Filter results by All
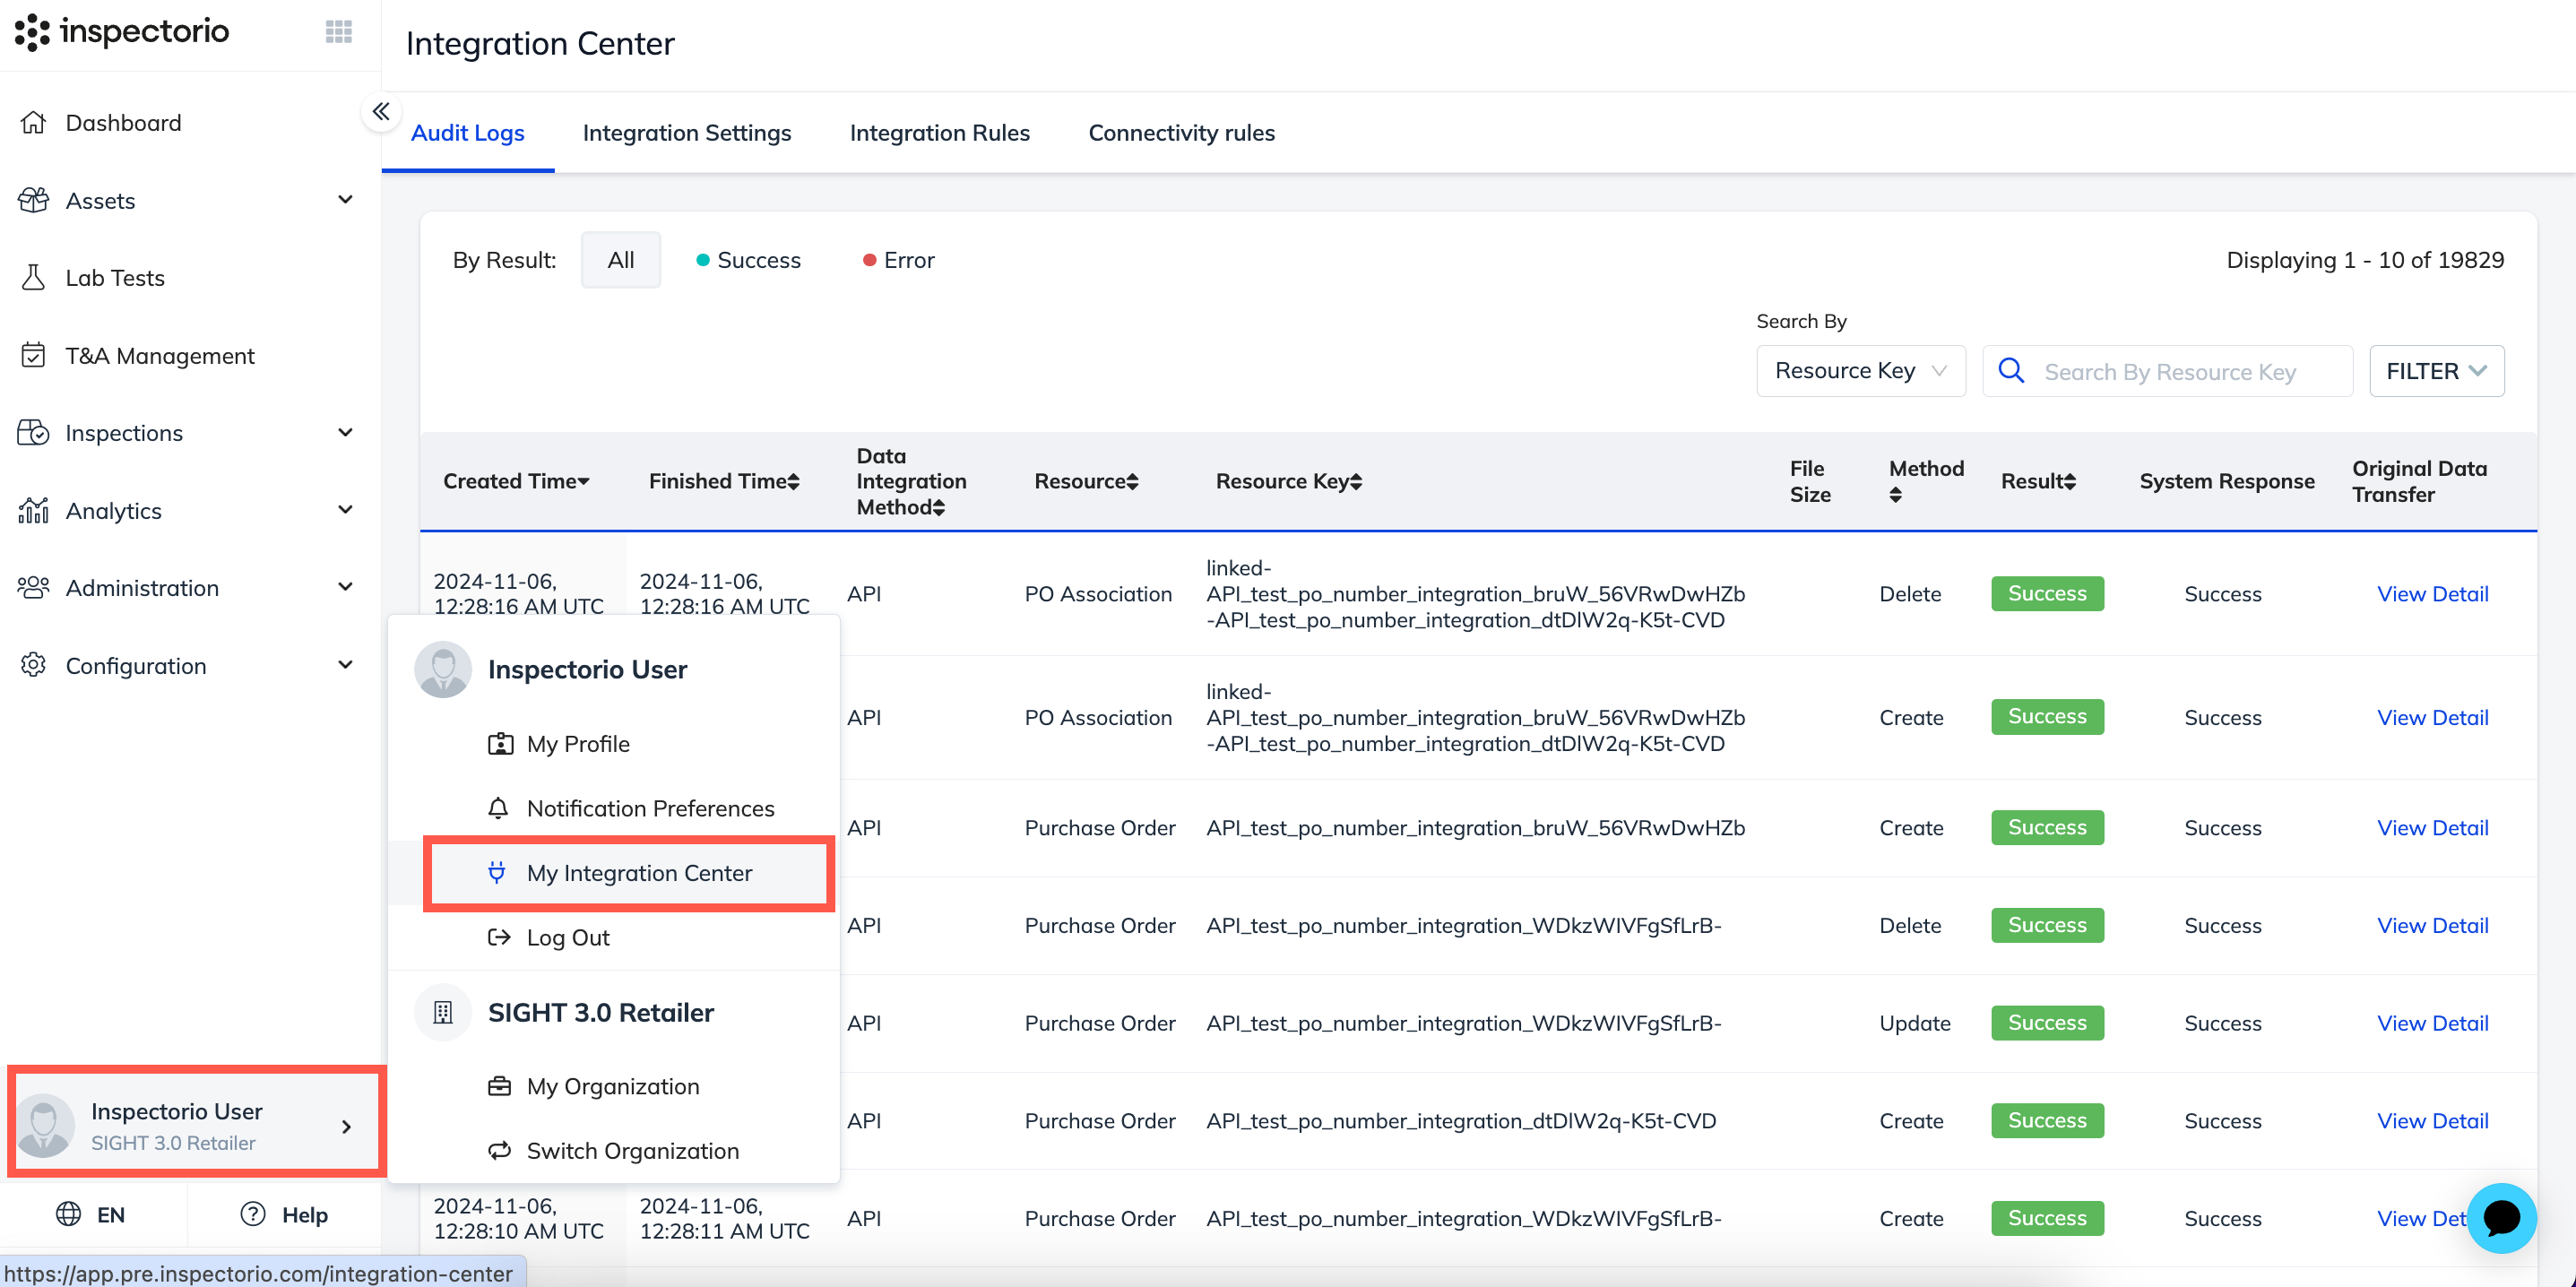The height and width of the screenshot is (1287, 2576). pyautogui.click(x=621, y=260)
